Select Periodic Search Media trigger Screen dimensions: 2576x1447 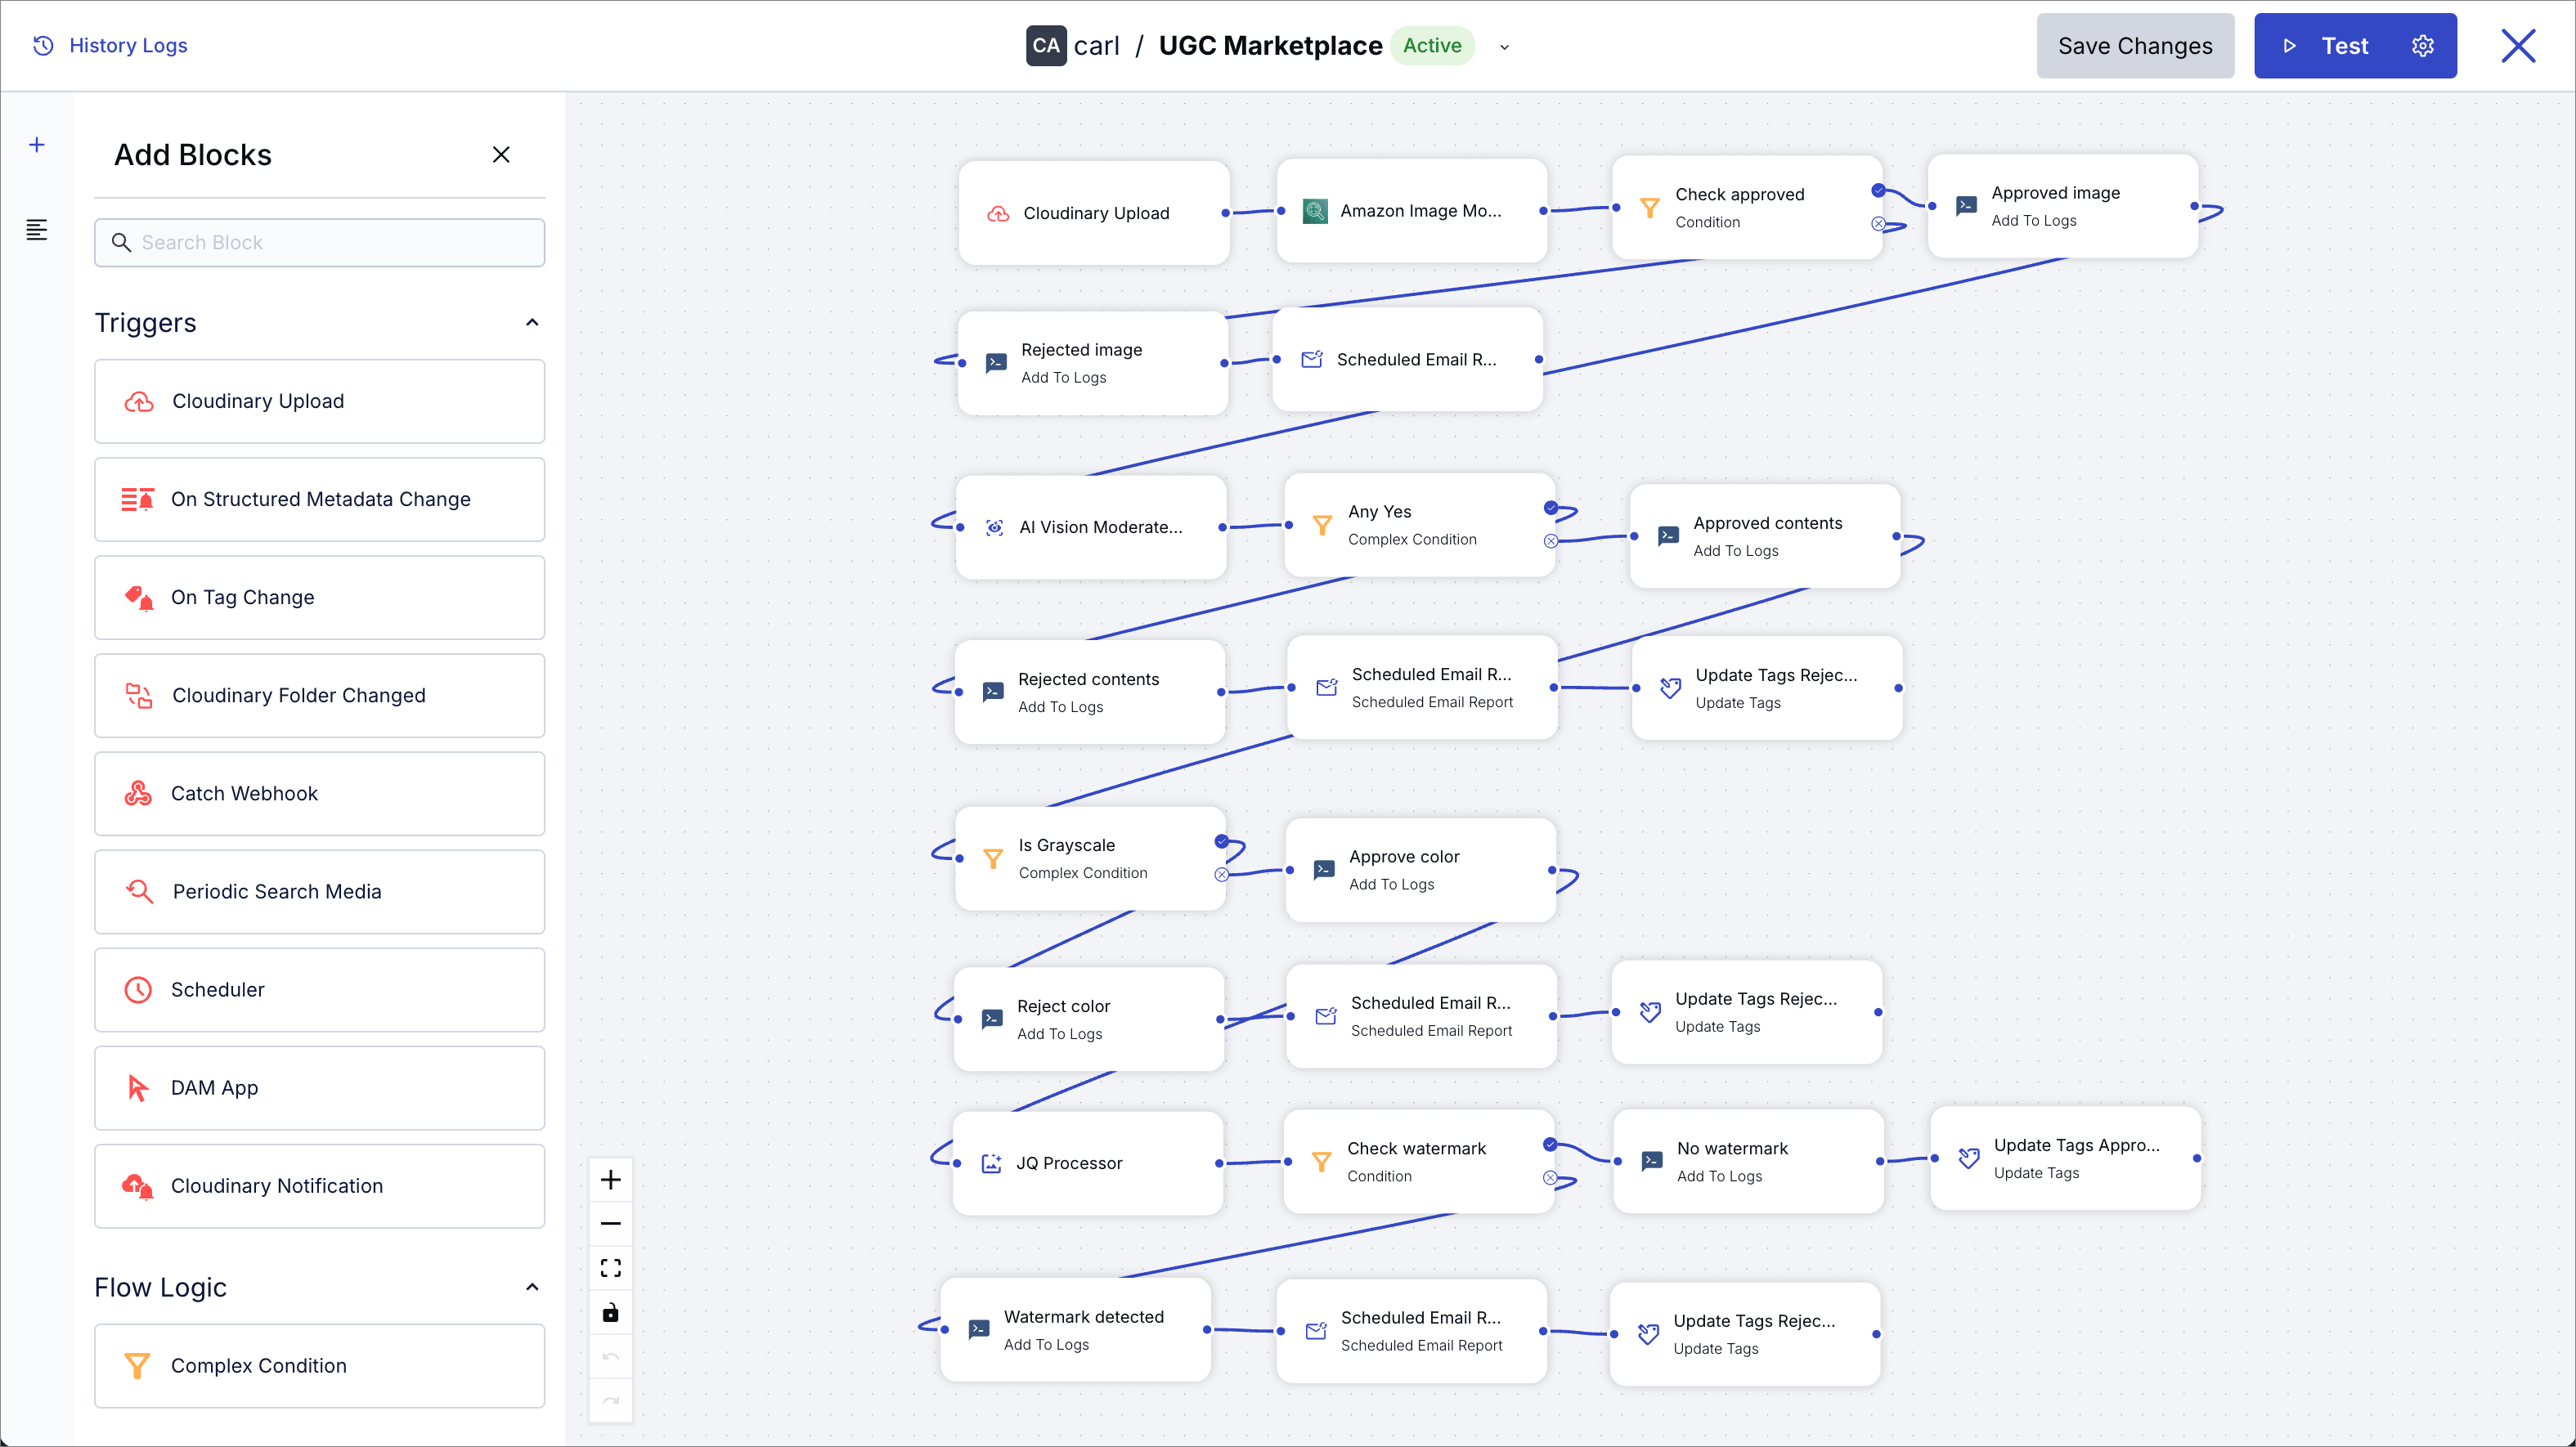319,891
